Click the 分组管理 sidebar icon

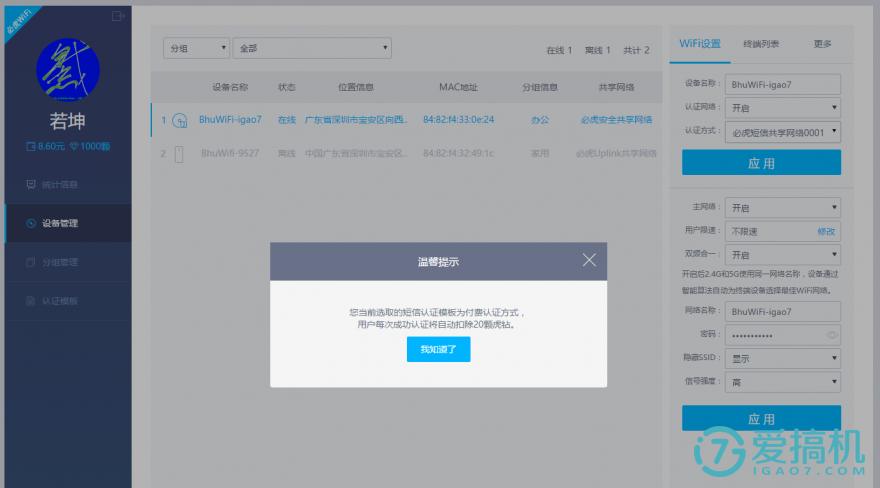(x=31, y=262)
